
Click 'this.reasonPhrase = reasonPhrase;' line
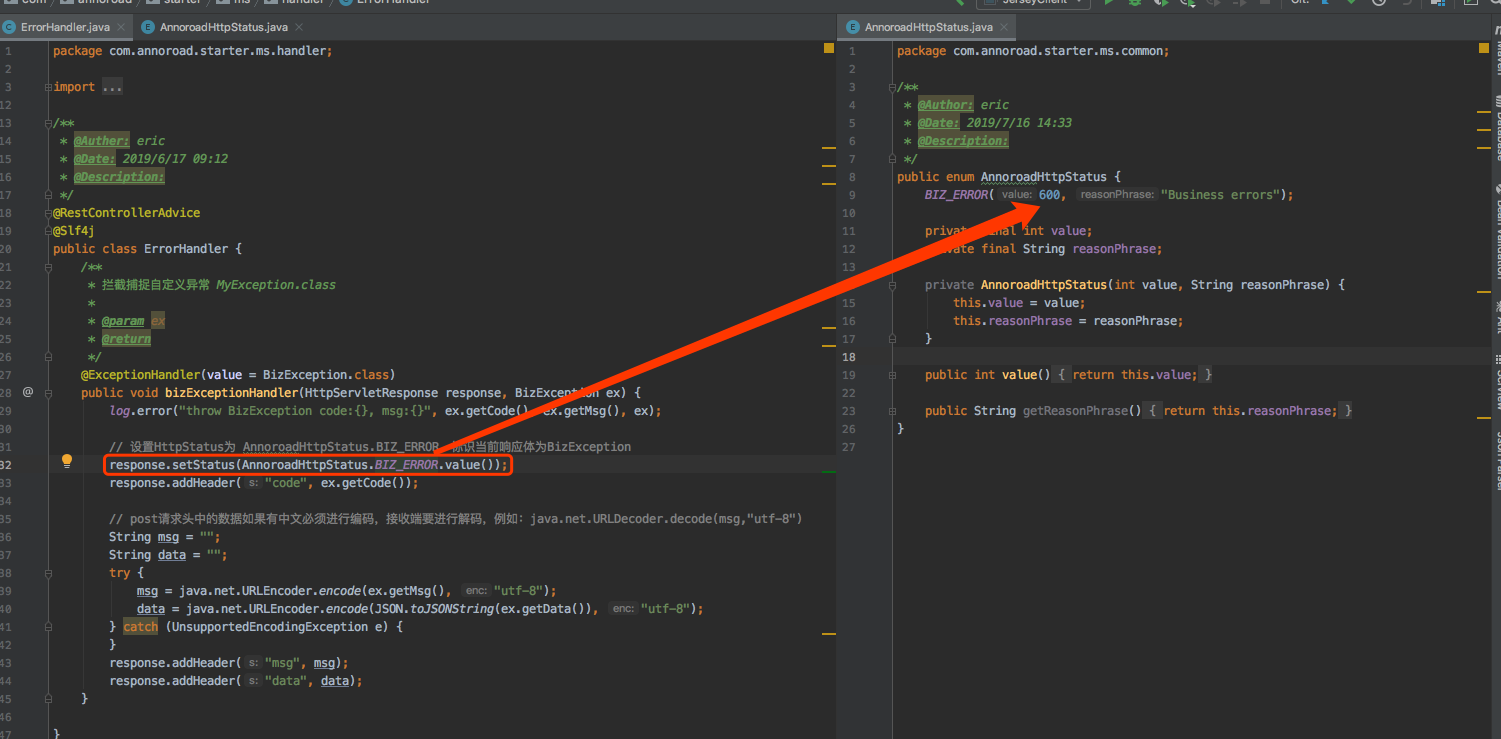point(1068,321)
